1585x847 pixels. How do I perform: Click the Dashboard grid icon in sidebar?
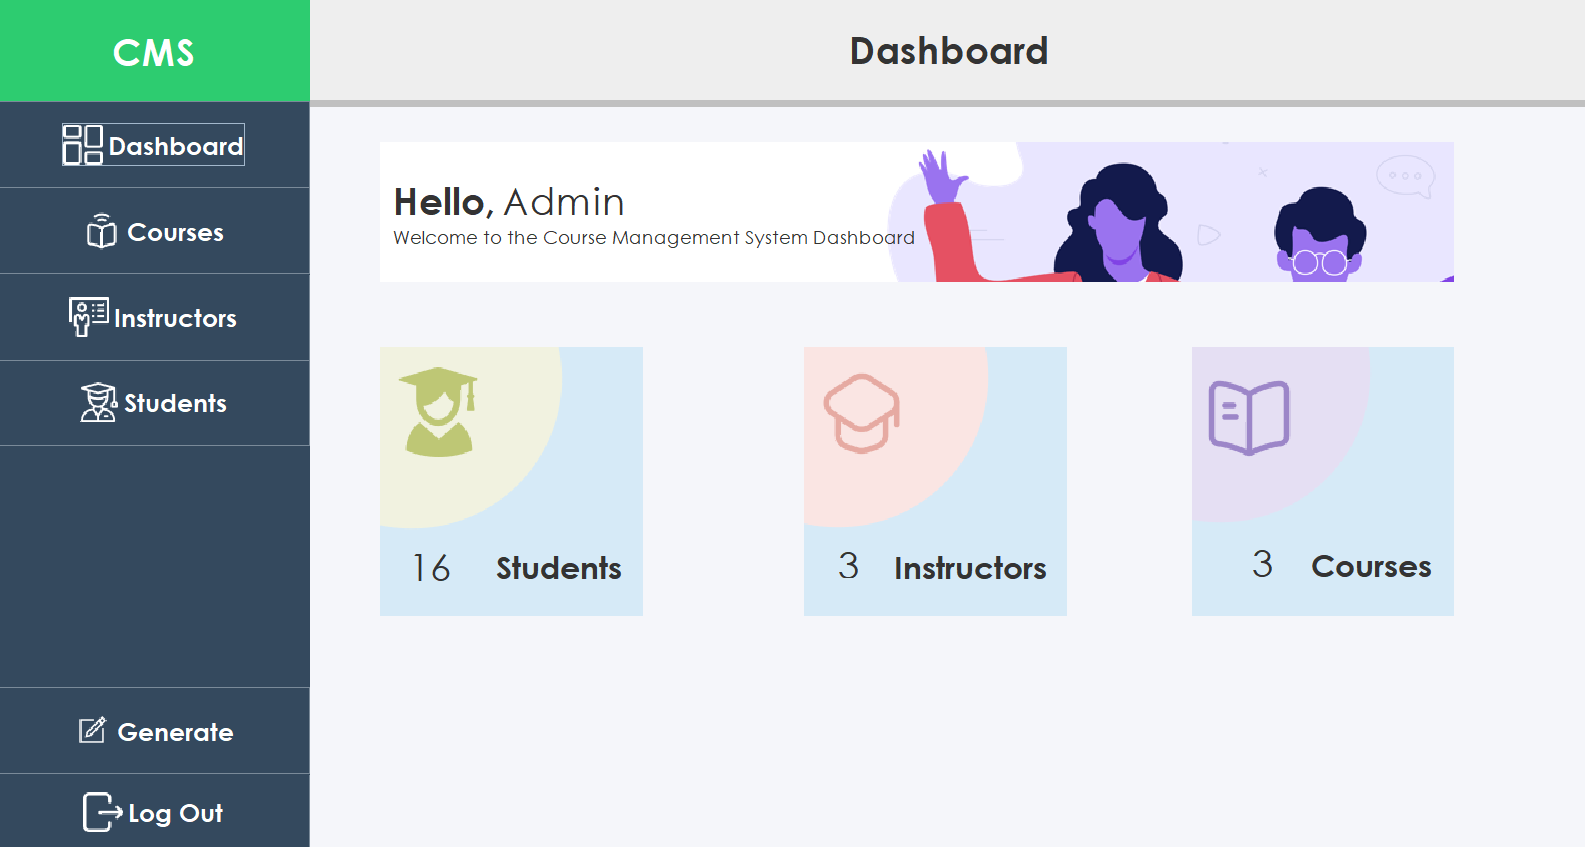tap(81, 145)
